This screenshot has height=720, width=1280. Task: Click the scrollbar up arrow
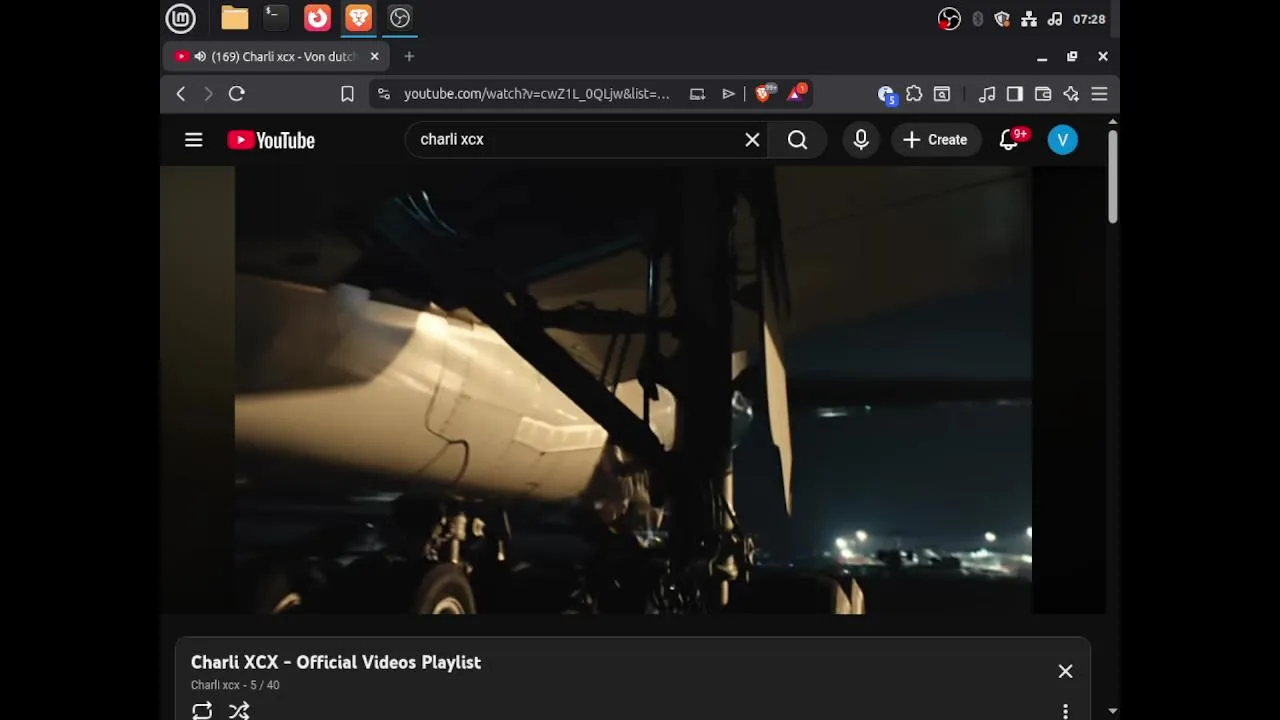pyautogui.click(x=1113, y=122)
